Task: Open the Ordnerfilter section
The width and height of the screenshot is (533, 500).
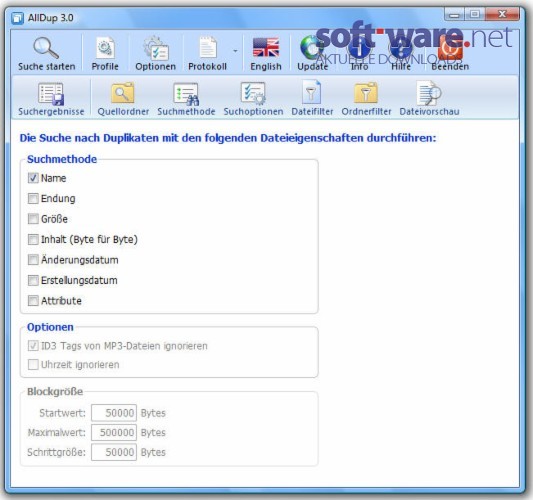Action: (x=366, y=99)
